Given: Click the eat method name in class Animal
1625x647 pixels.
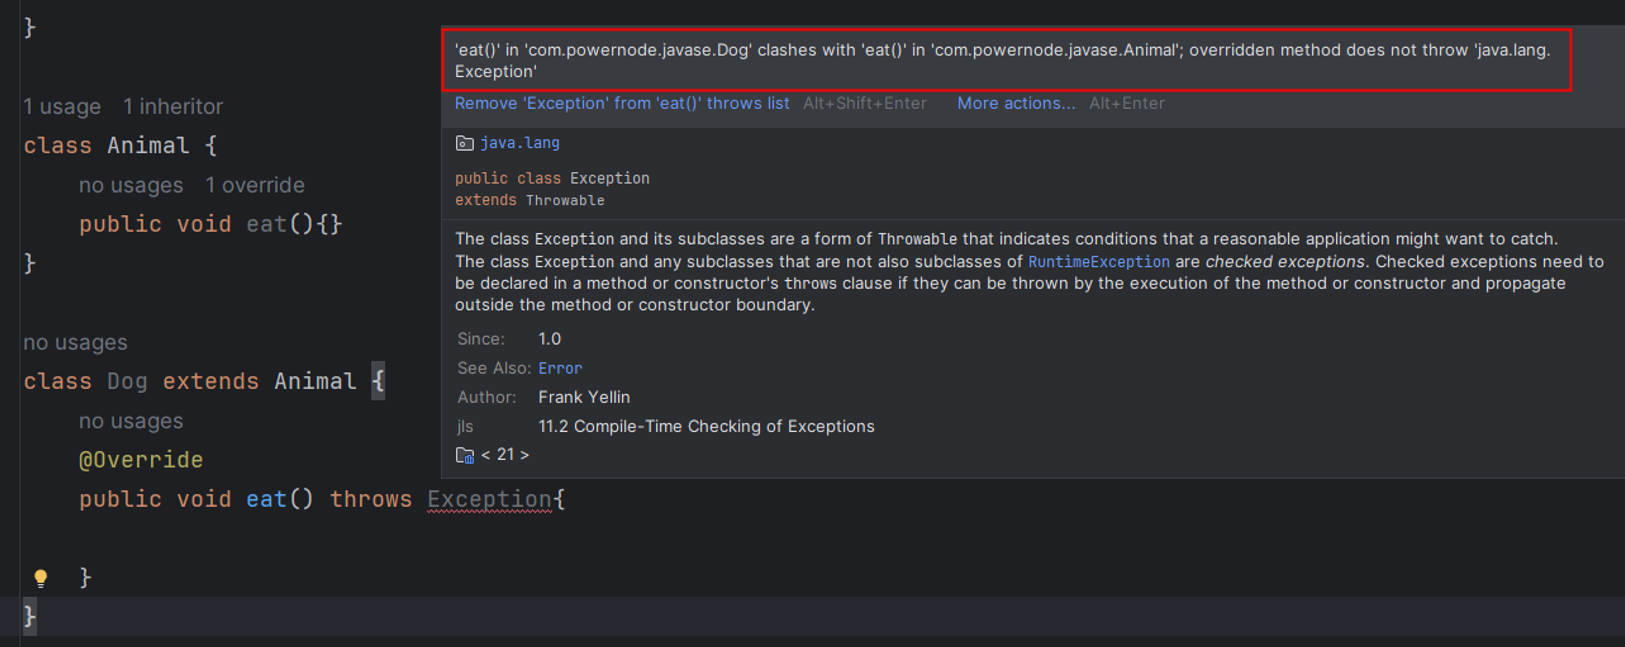Looking at the screenshot, I should tap(266, 224).
